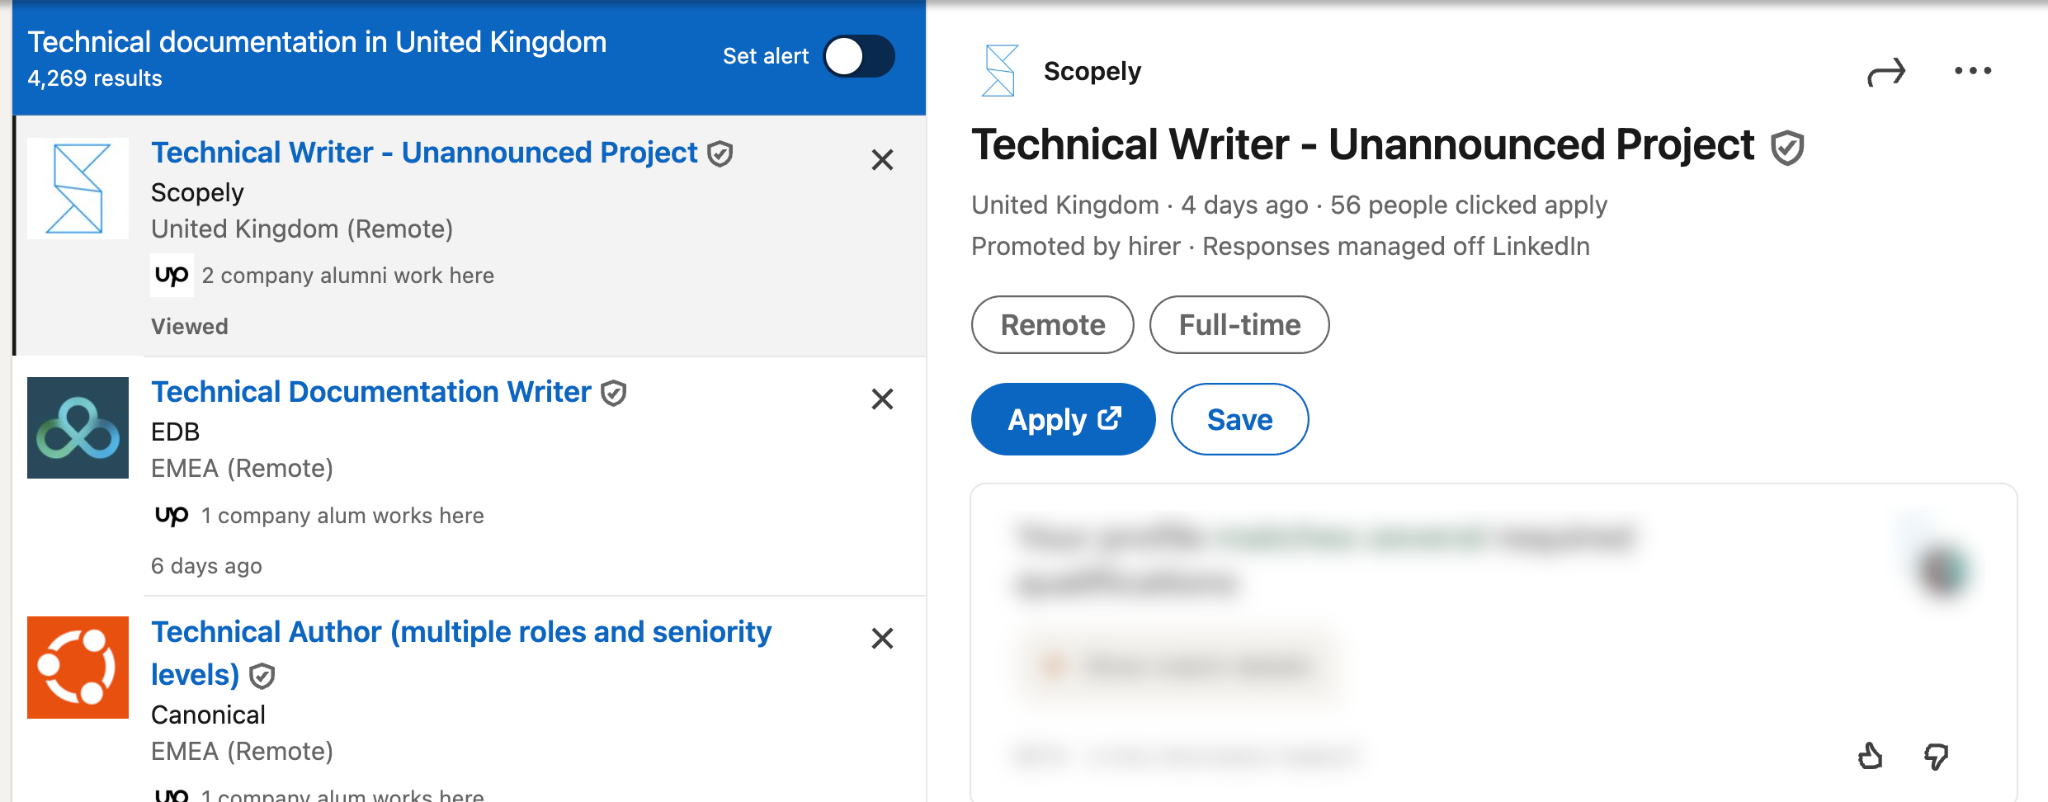This screenshot has width=2048, height=802.
Task: Select Technical Writer - Unannounced Project listing title
Action: [x=424, y=152]
